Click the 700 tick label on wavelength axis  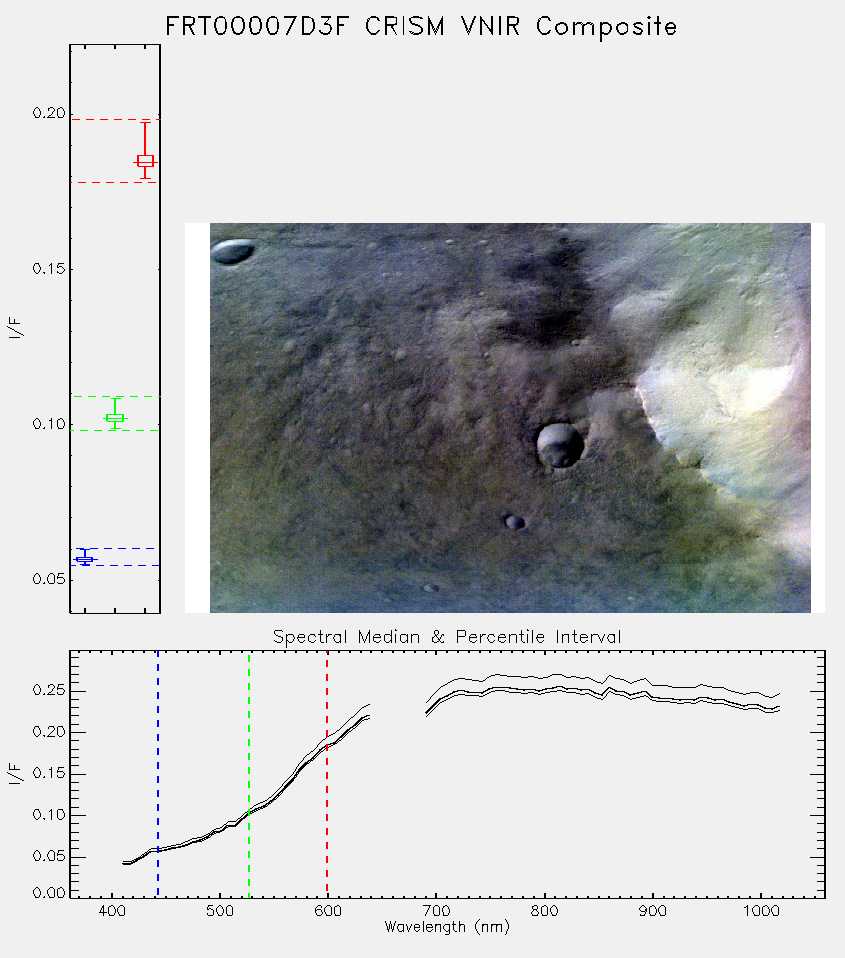pyautogui.click(x=436, y=911)
